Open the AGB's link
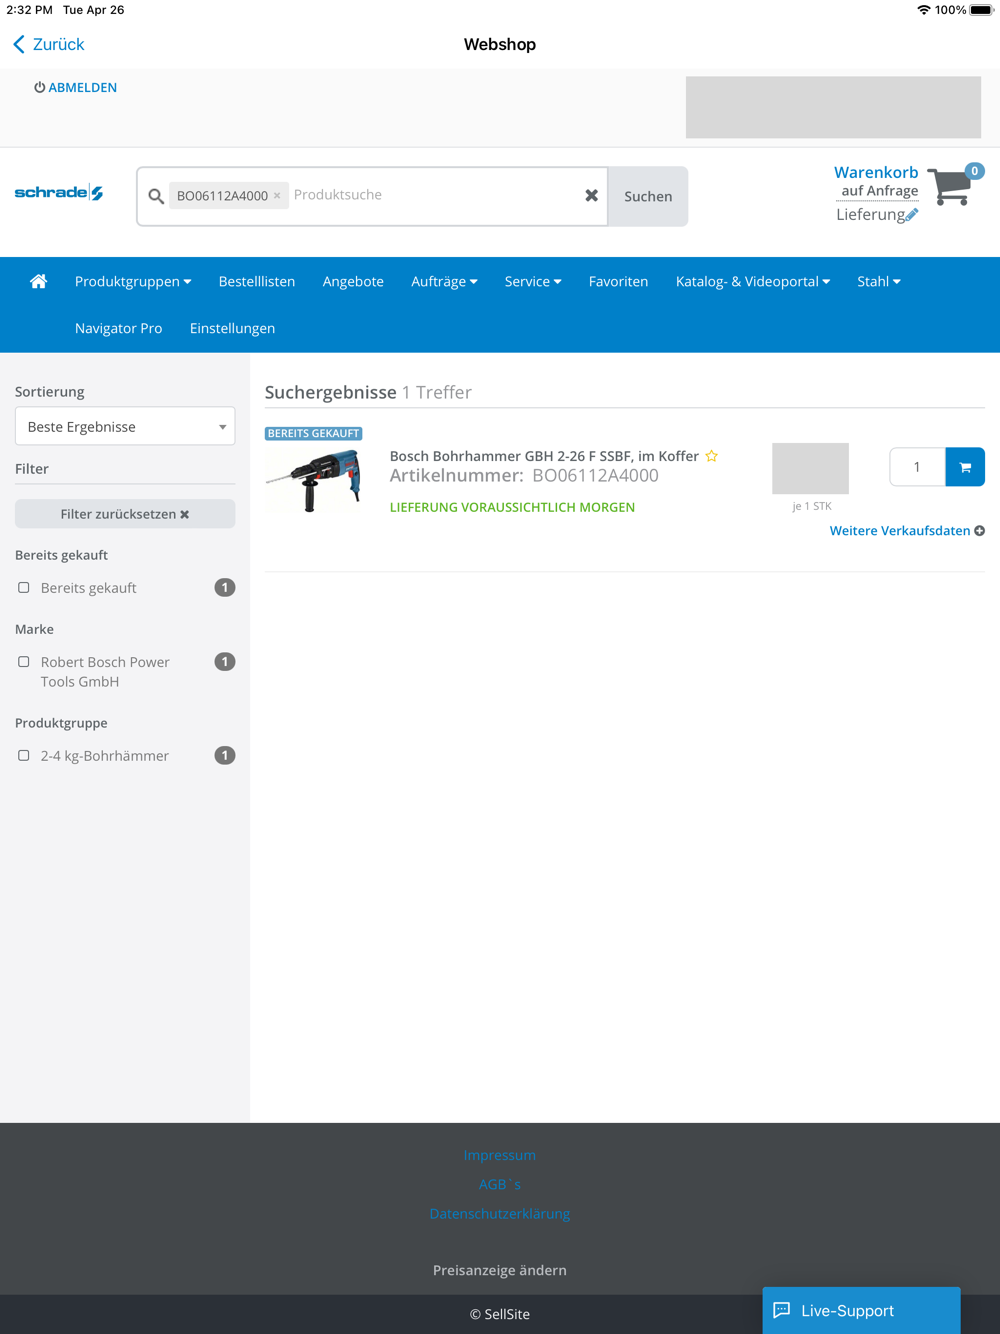 coord(500,1184)
